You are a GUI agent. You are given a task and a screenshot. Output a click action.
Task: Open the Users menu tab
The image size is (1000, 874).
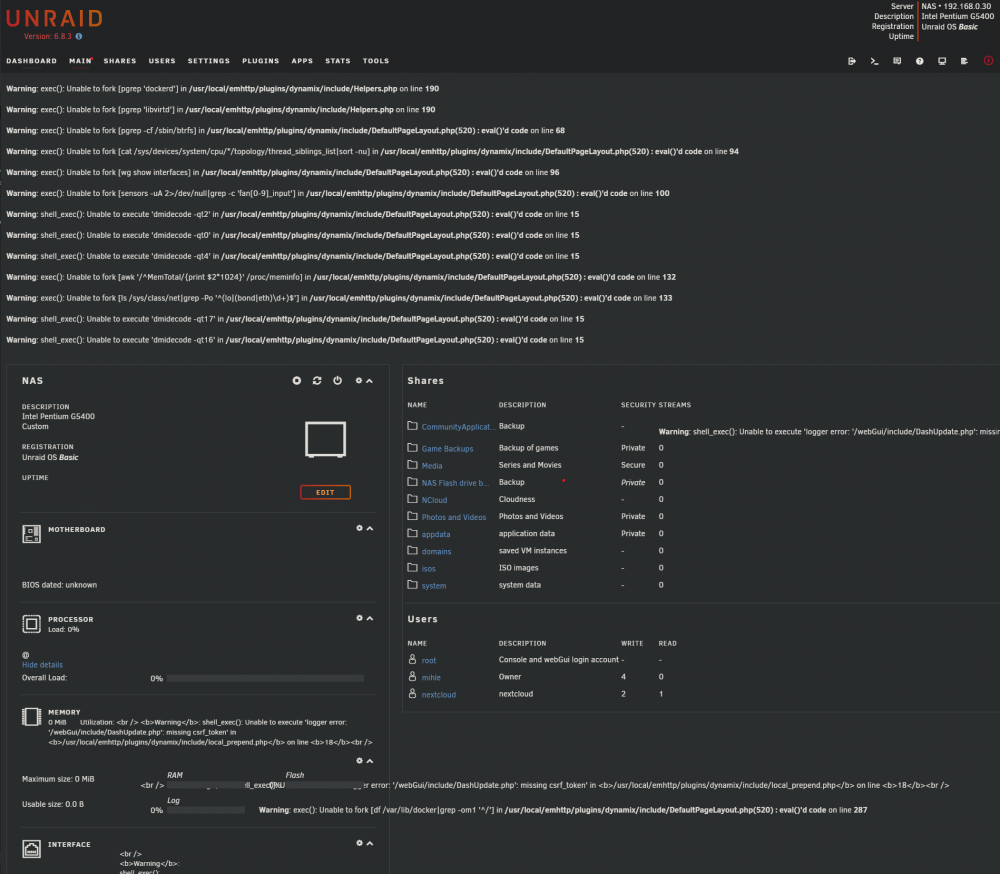pos(162,61)
